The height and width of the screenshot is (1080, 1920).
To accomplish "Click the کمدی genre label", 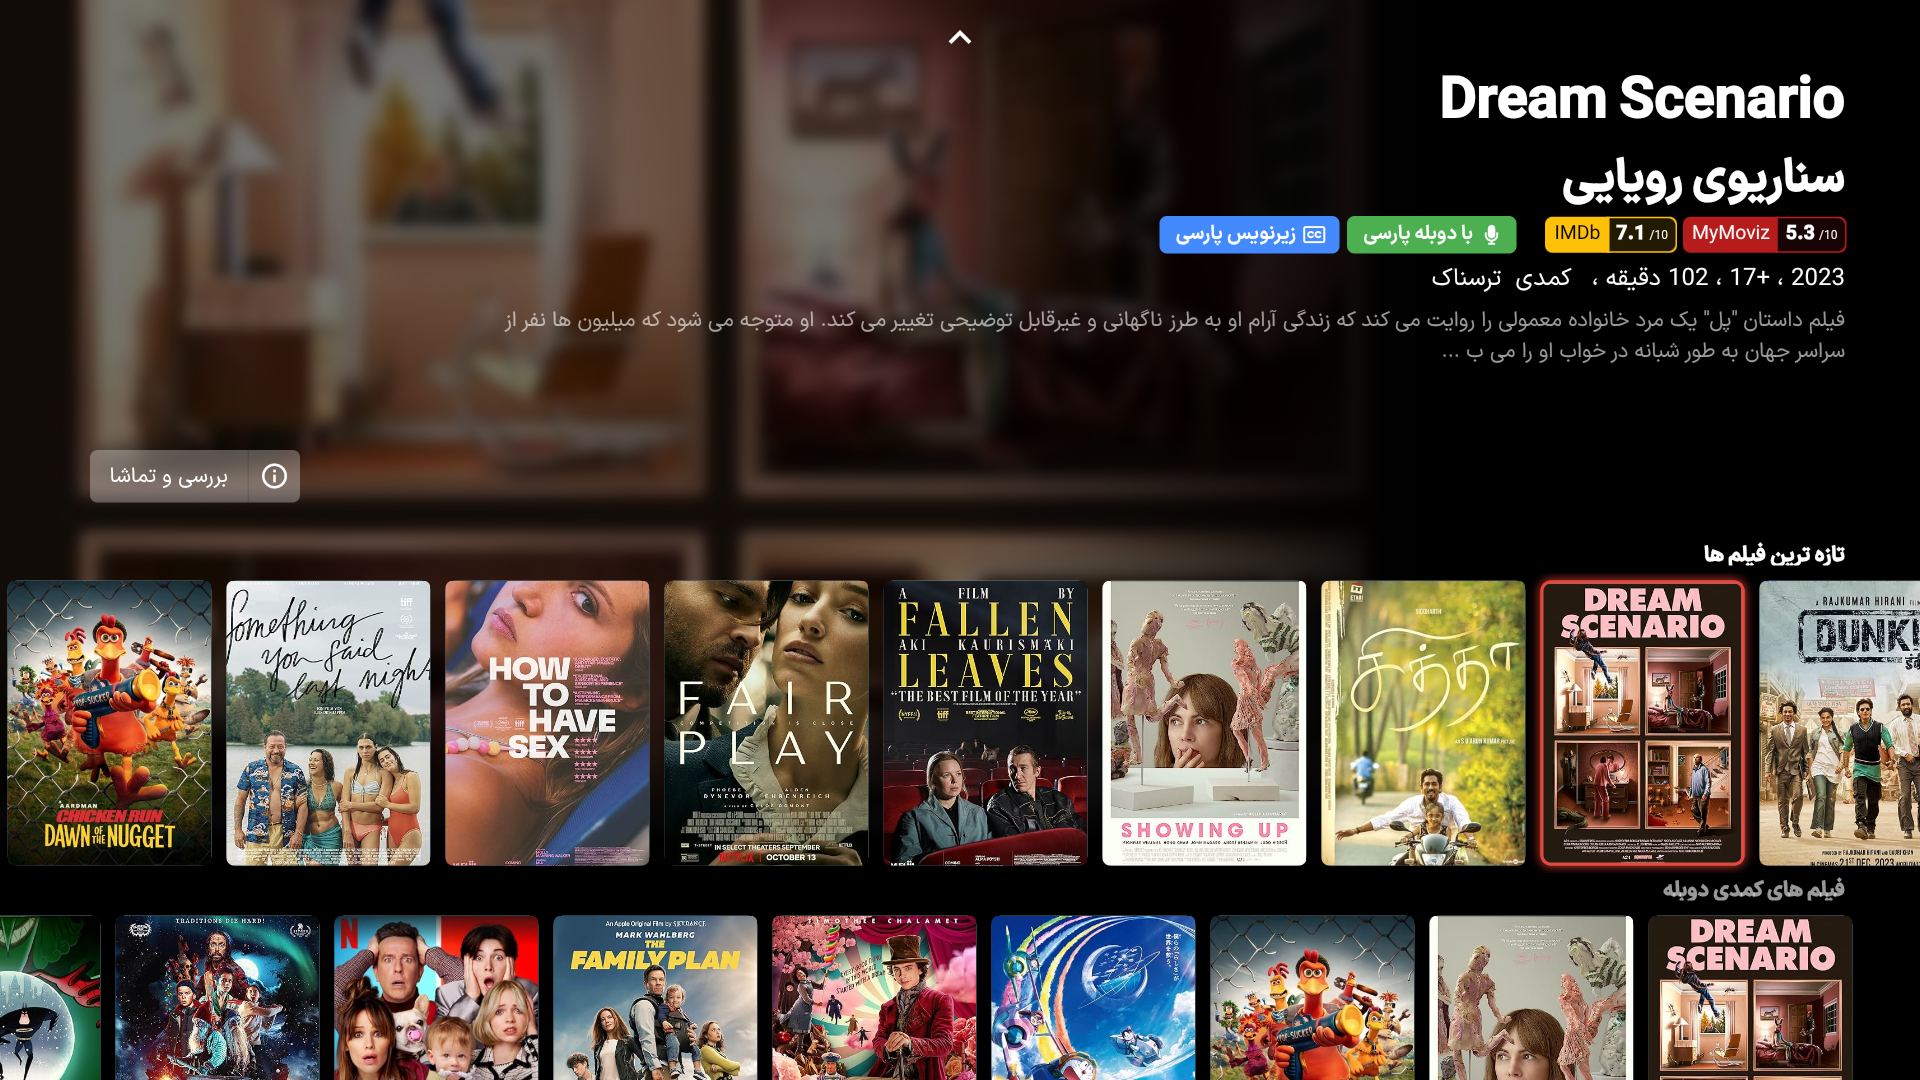I will pos(1543,278).
